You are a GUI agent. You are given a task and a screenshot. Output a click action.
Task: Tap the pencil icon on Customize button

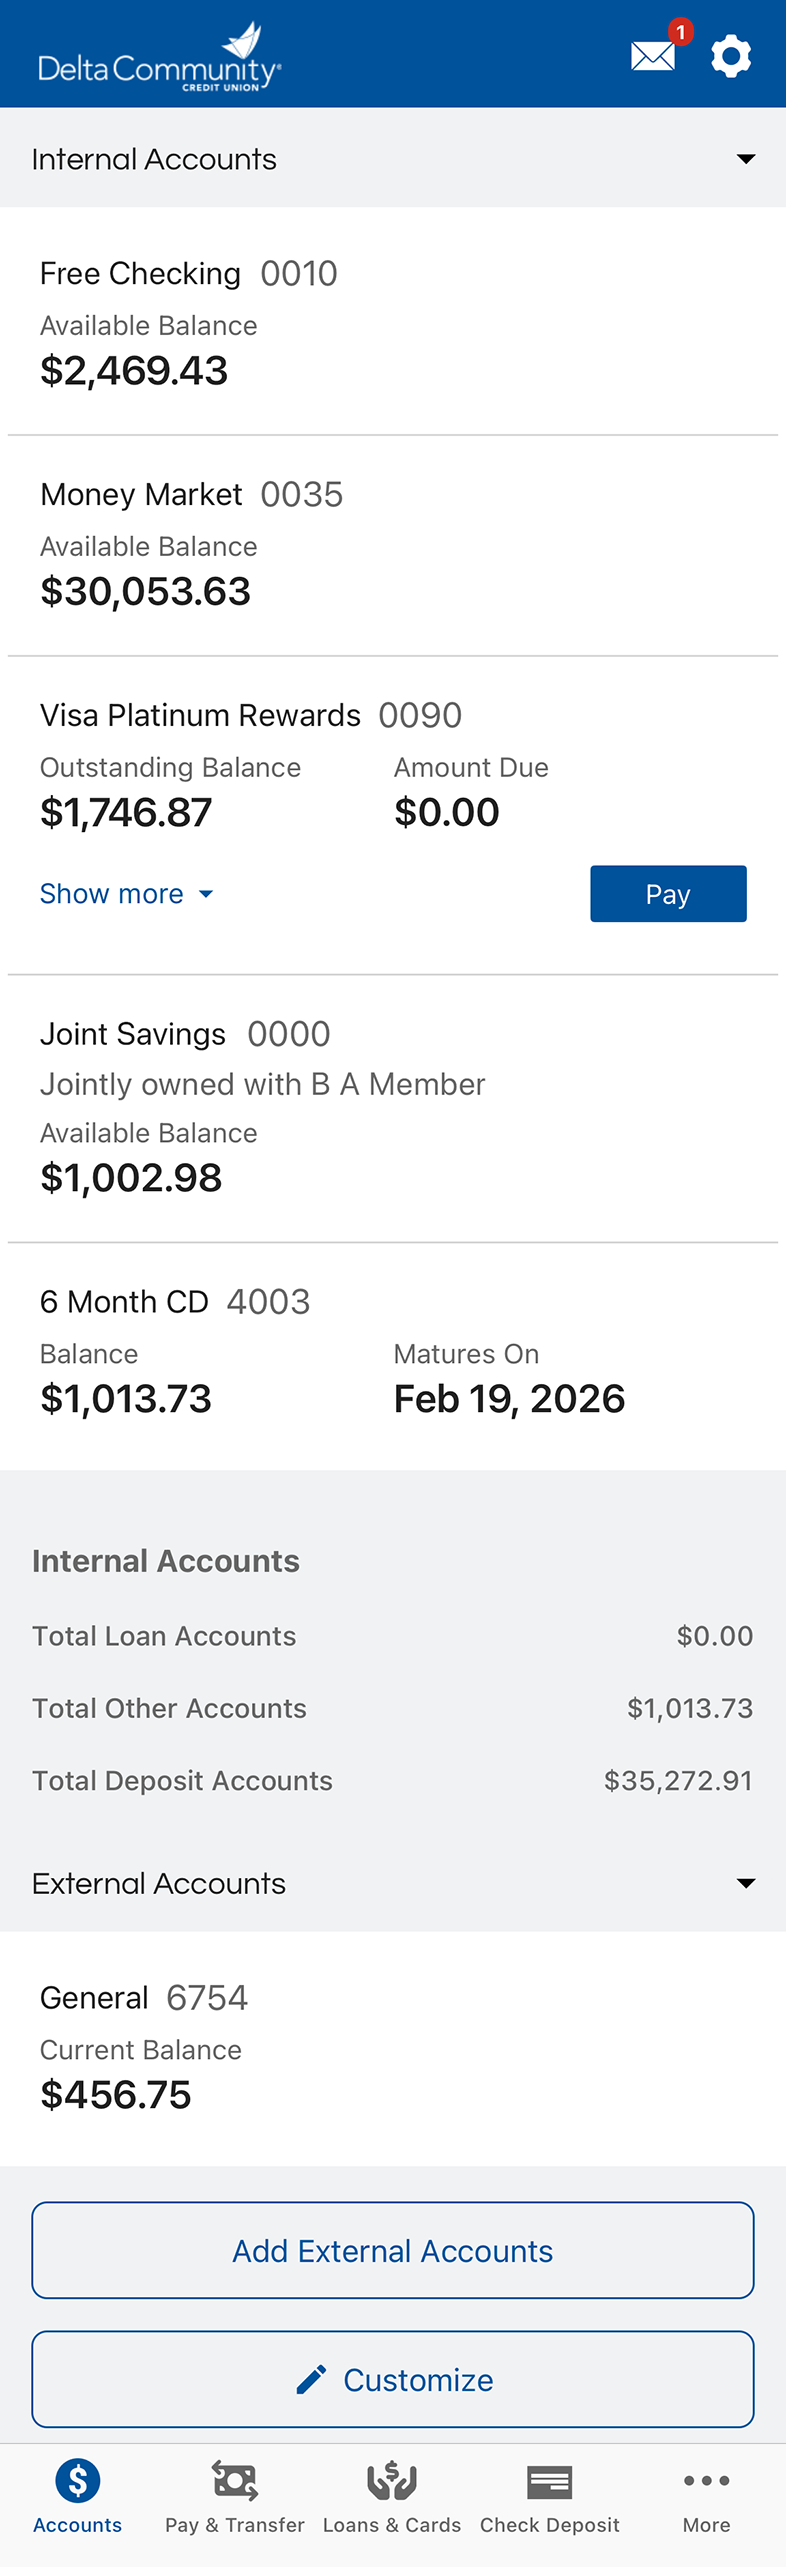click(311, 2379)
